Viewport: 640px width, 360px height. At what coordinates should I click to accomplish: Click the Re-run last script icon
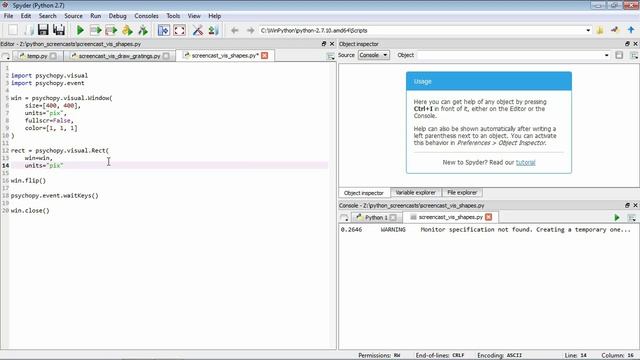point(143,30)
